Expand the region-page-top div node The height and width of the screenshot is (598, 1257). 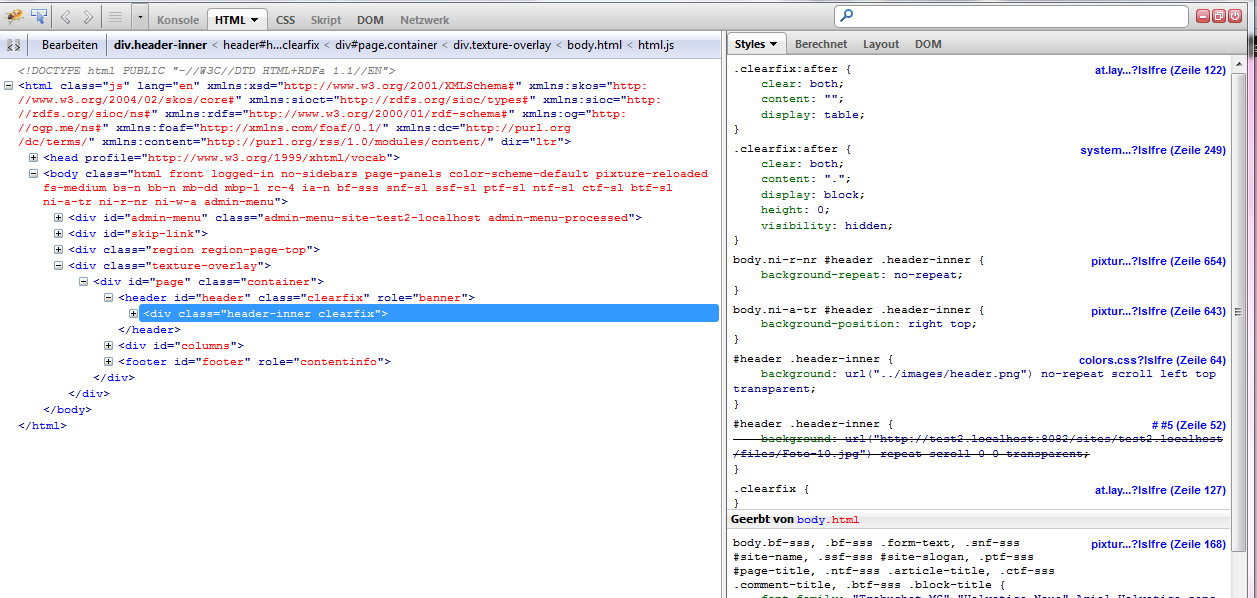coord(59,250)
